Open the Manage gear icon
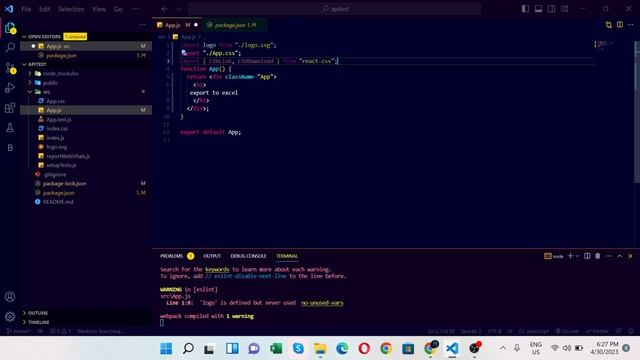 (x=10, y=316)
